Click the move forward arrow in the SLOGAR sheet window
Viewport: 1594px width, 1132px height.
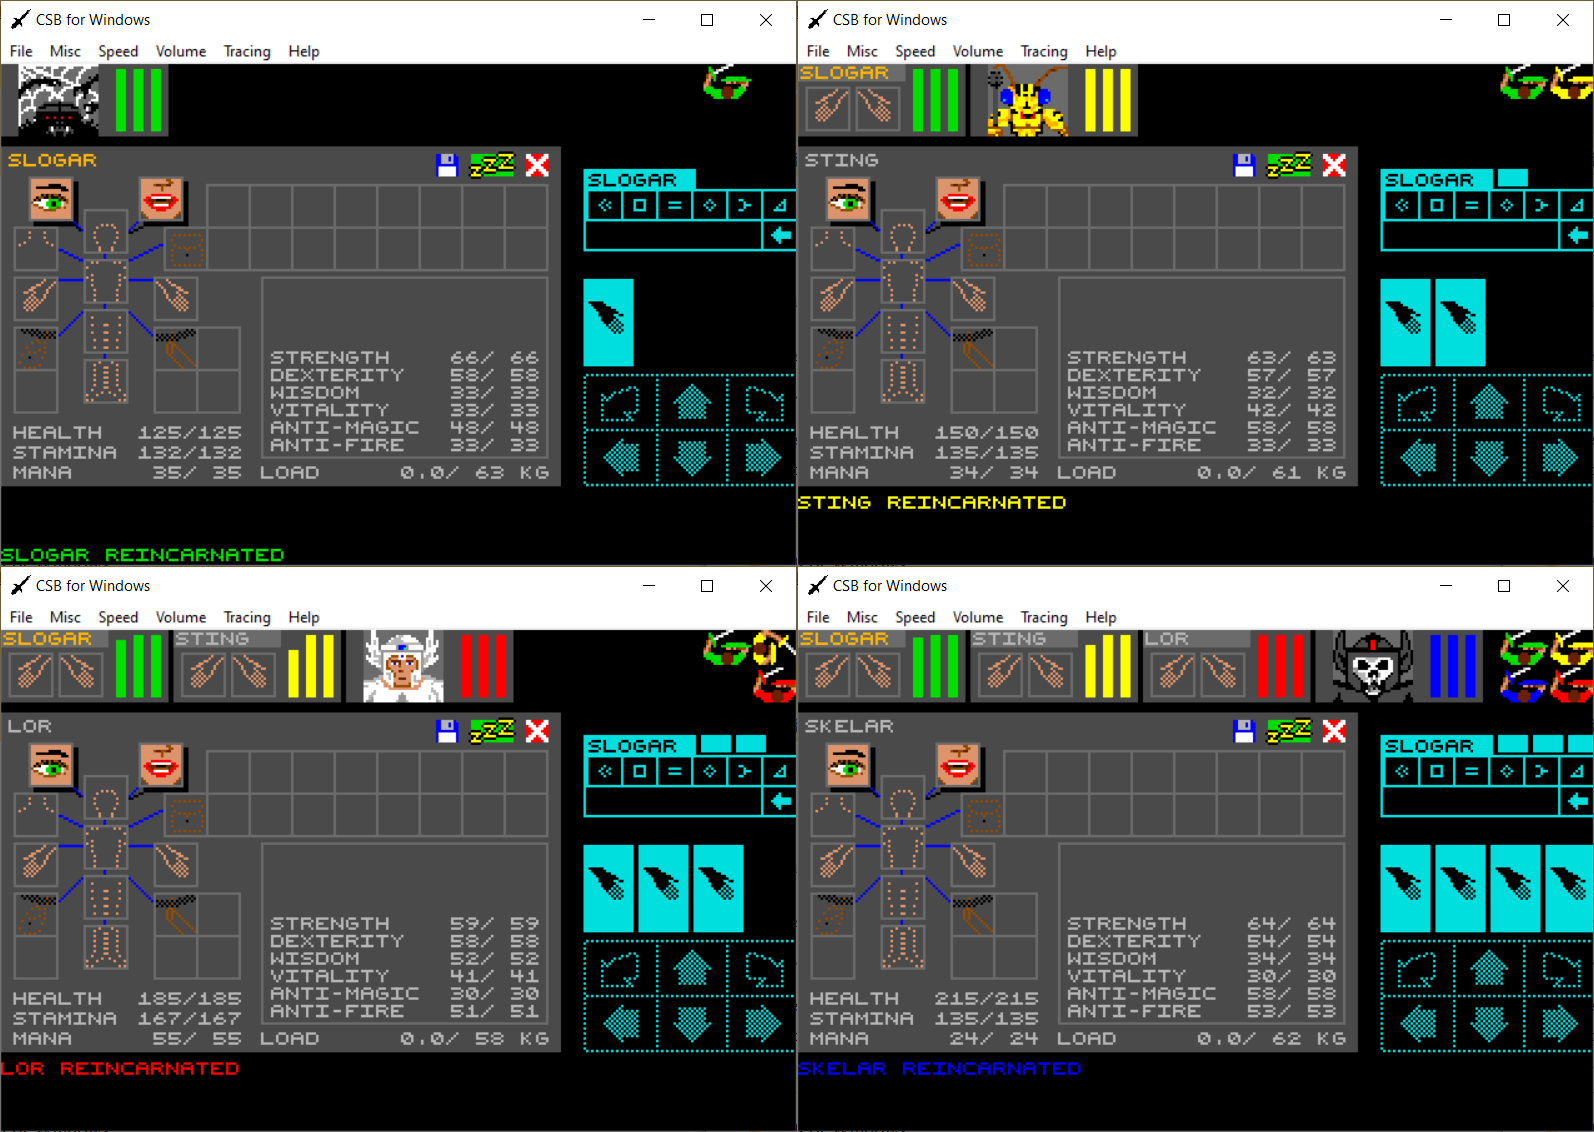691,403
